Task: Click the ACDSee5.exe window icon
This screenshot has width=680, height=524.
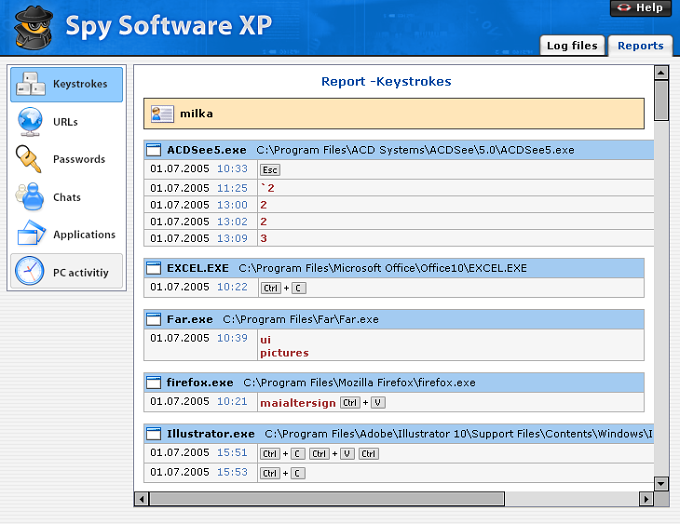Action: point(154,150)
